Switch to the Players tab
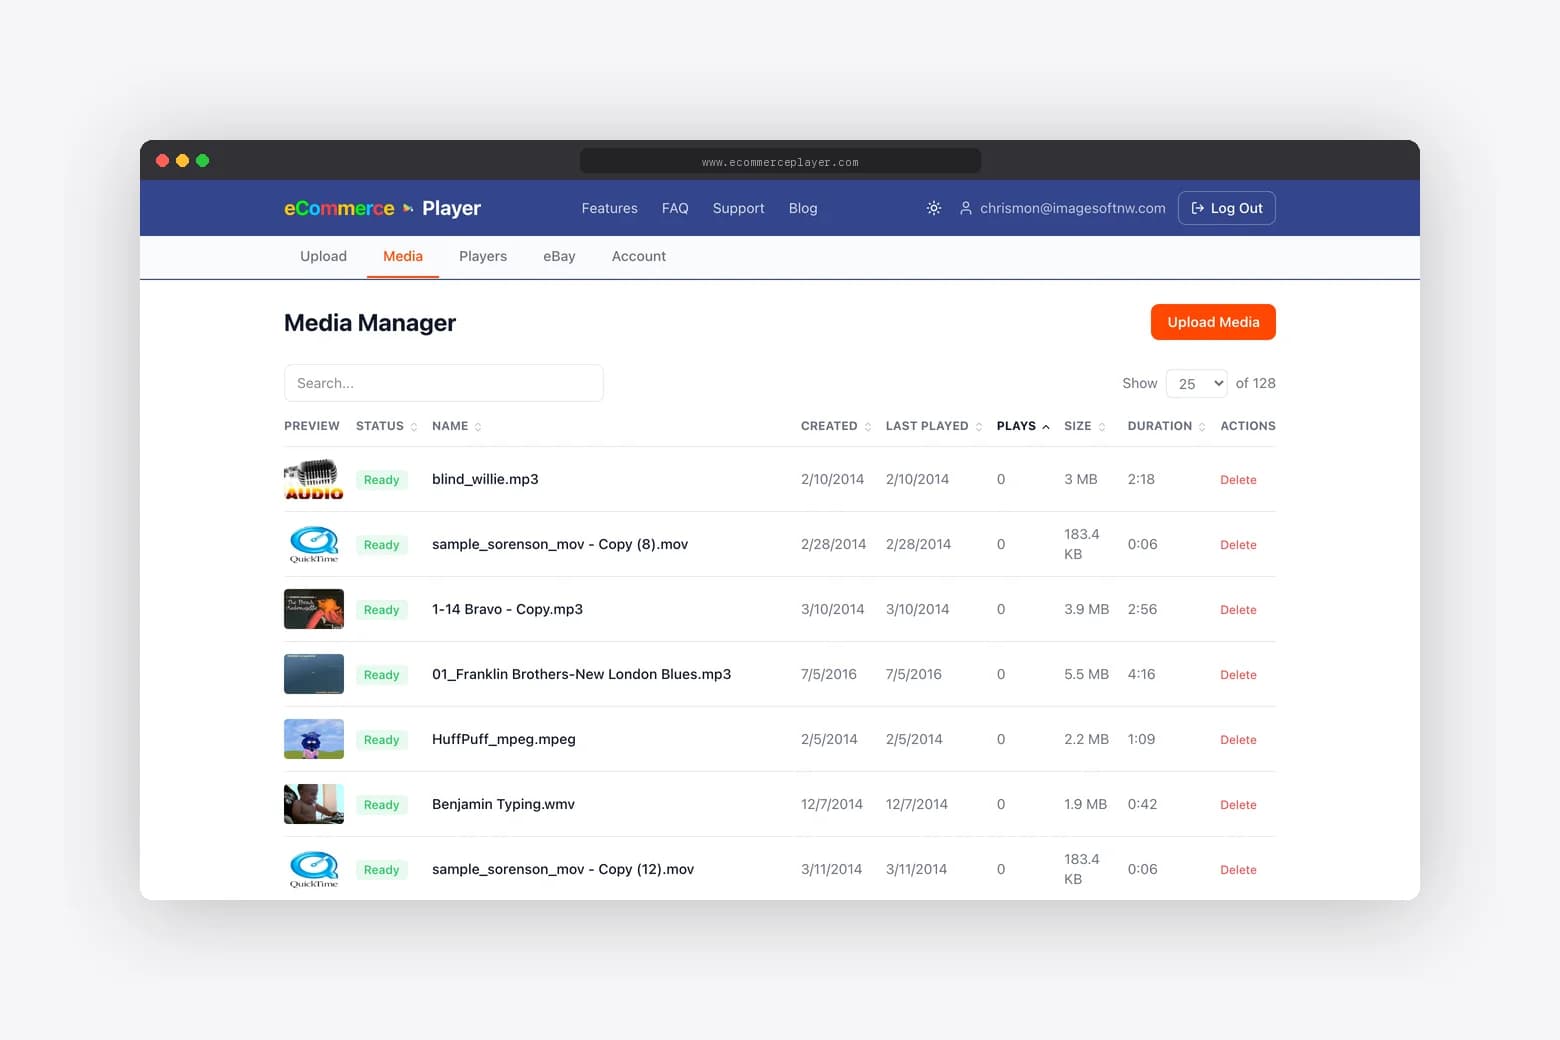 (x=483, y=256)
